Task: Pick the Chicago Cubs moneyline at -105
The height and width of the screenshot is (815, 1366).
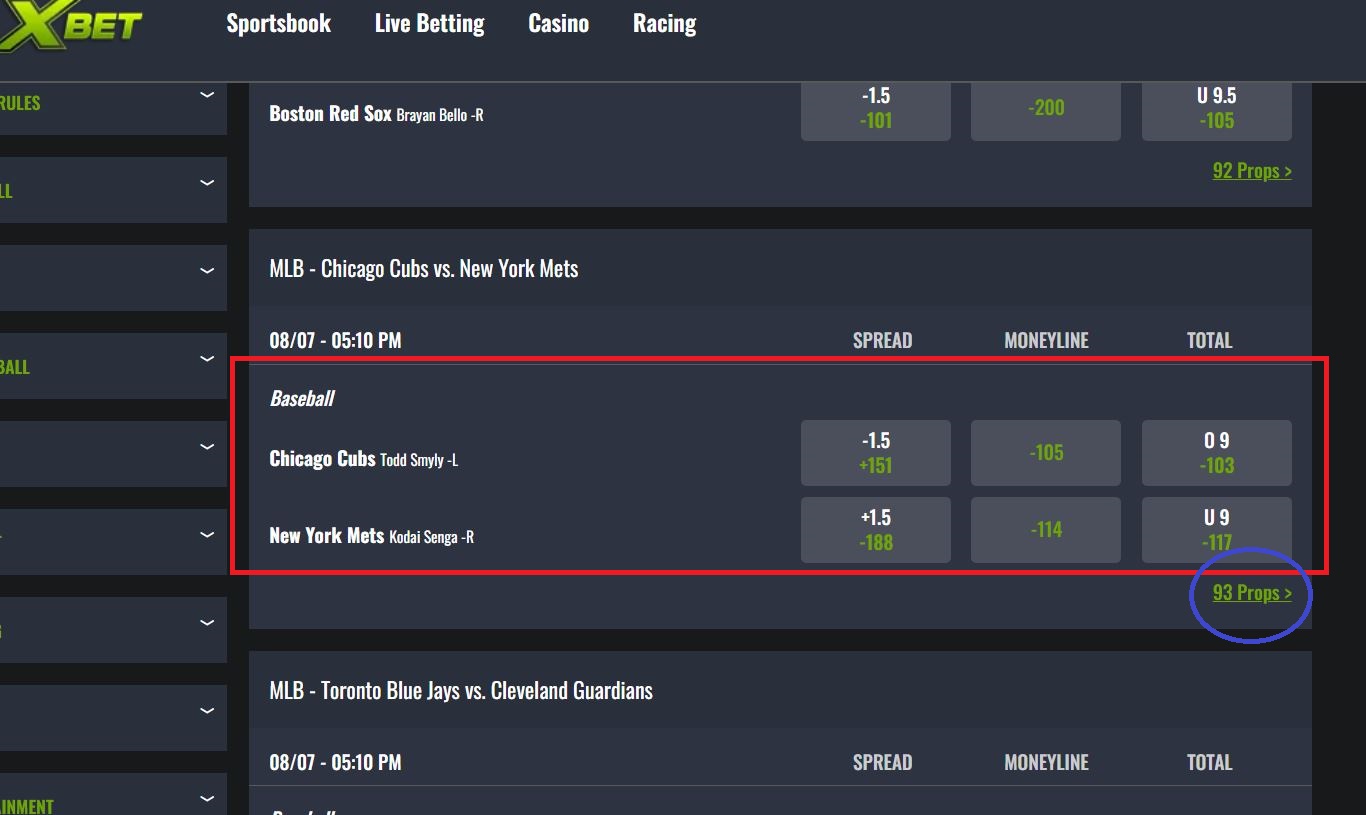Action: click(1046, 453)
